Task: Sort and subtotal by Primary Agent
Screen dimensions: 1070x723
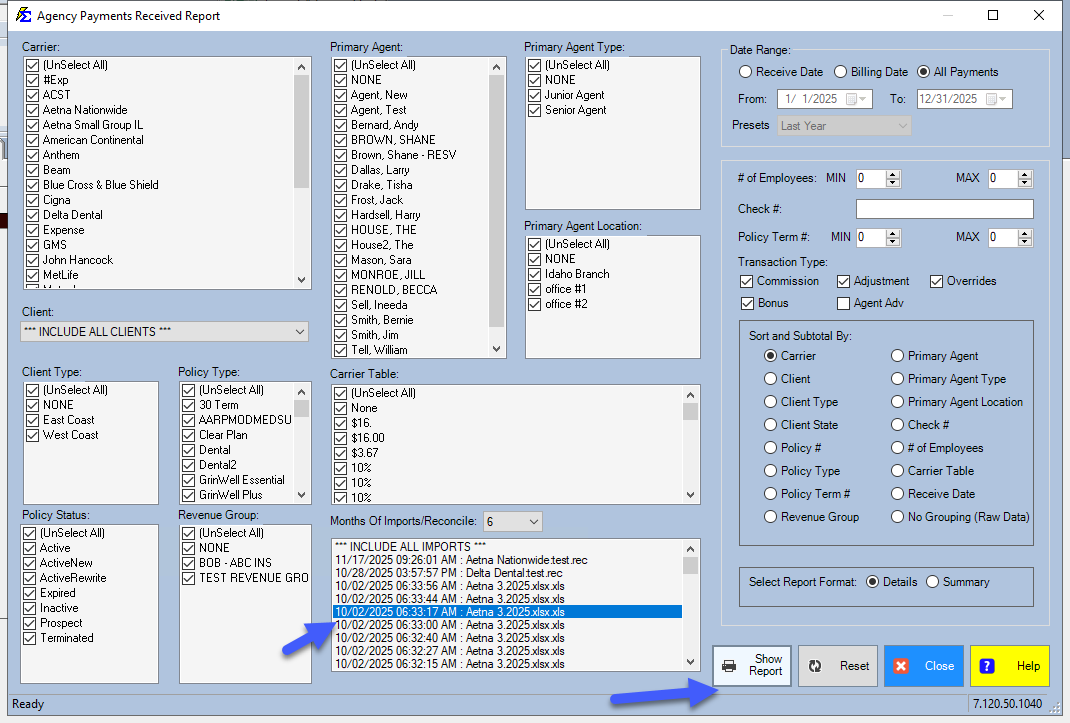Action: coord(899,355)
